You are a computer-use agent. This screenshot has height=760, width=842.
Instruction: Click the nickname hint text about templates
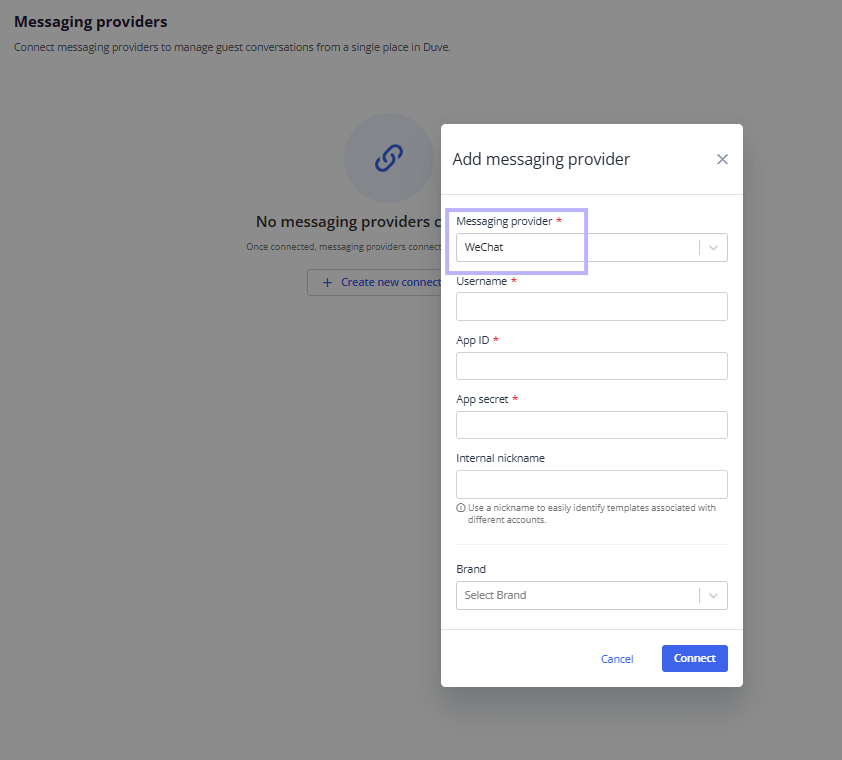click(591, 513)
